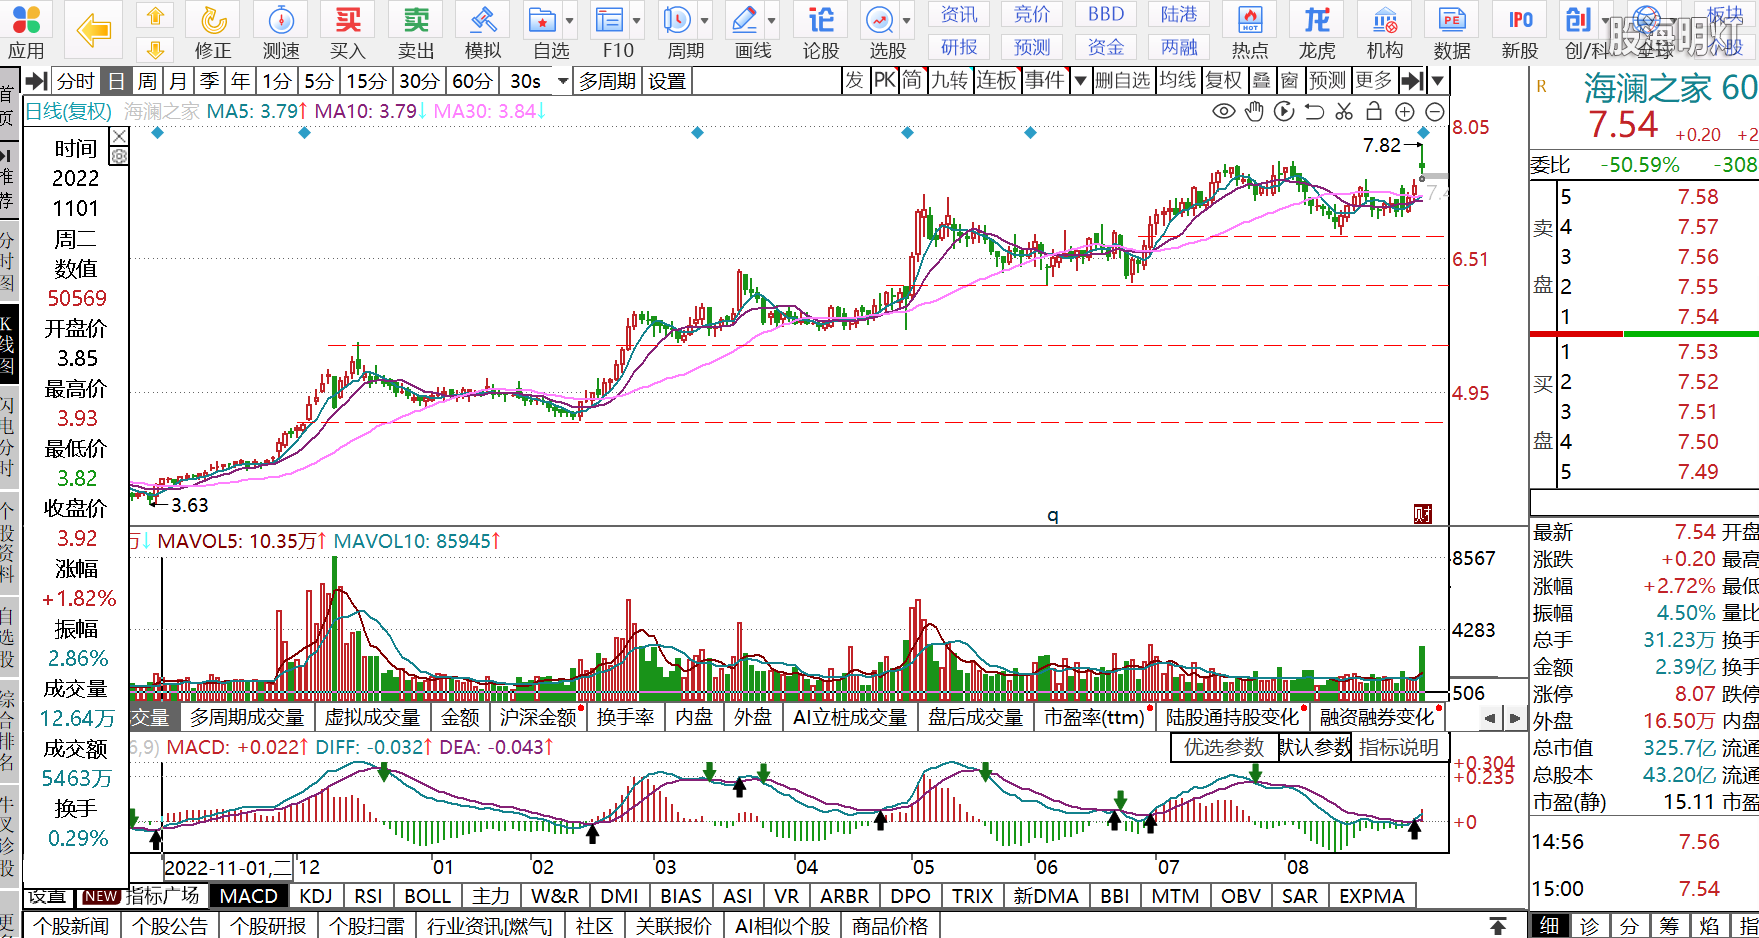Click the scissors cut chart icon
This screenshot has width=1759, height=938.
tap(1344, 111)
